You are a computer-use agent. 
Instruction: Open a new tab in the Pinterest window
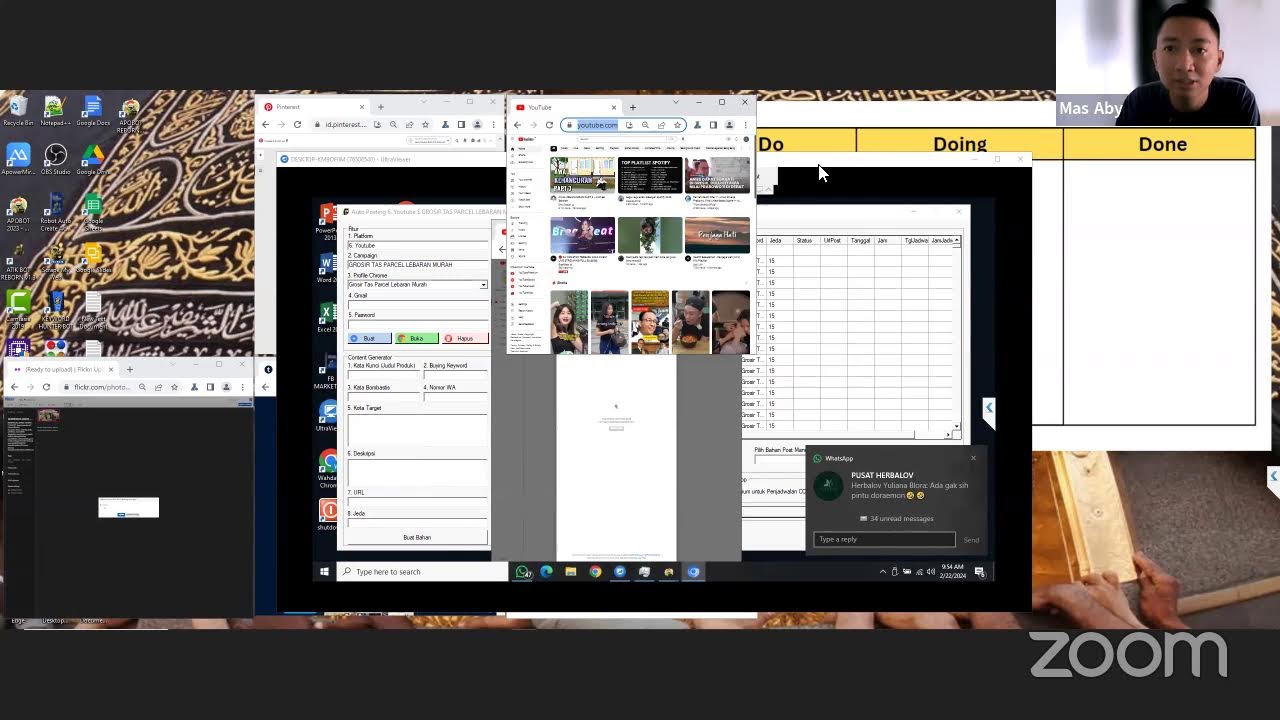pos(380,107)
